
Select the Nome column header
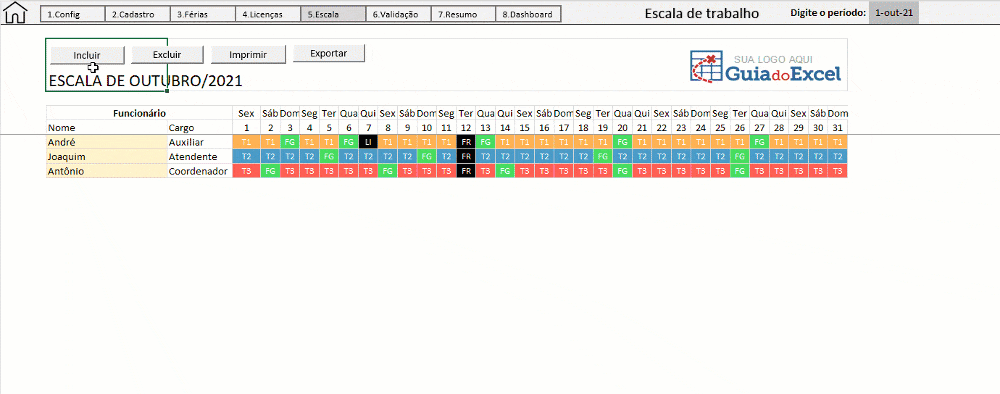point(107,128)
